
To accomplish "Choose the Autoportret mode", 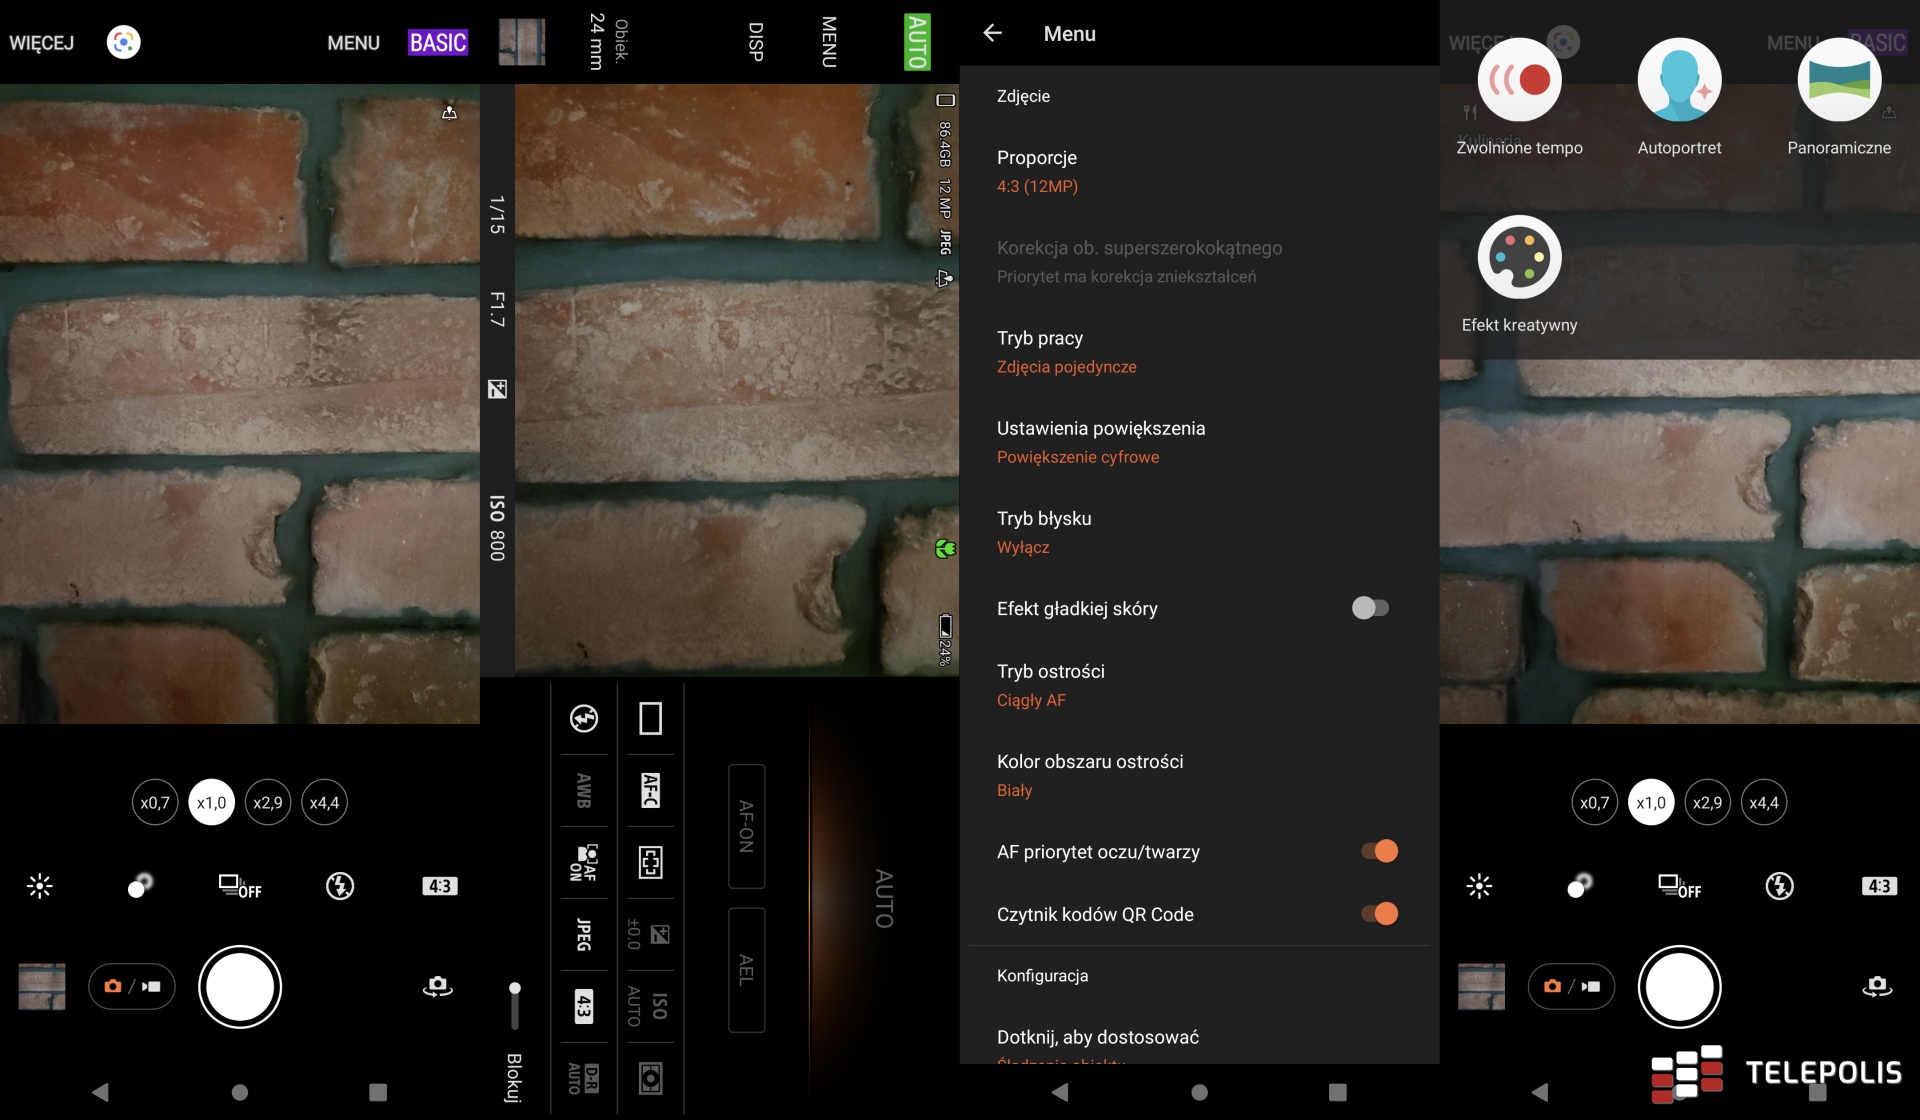I will [1679, 81].
